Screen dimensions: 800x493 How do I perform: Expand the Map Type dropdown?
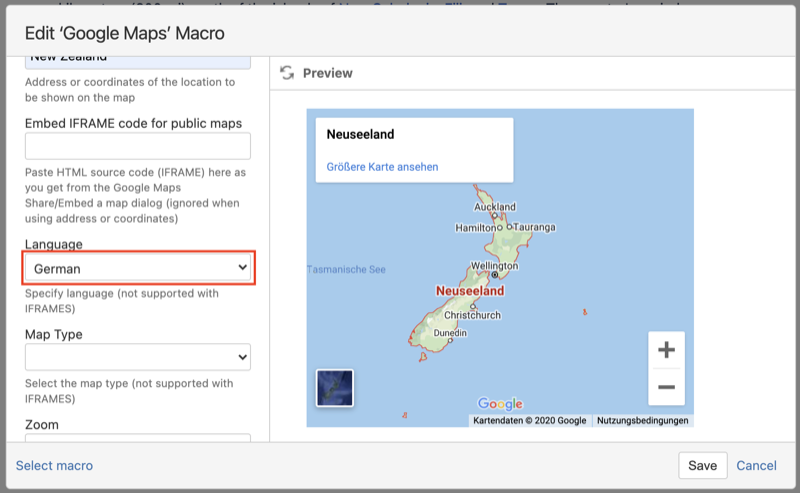[138, 357]
